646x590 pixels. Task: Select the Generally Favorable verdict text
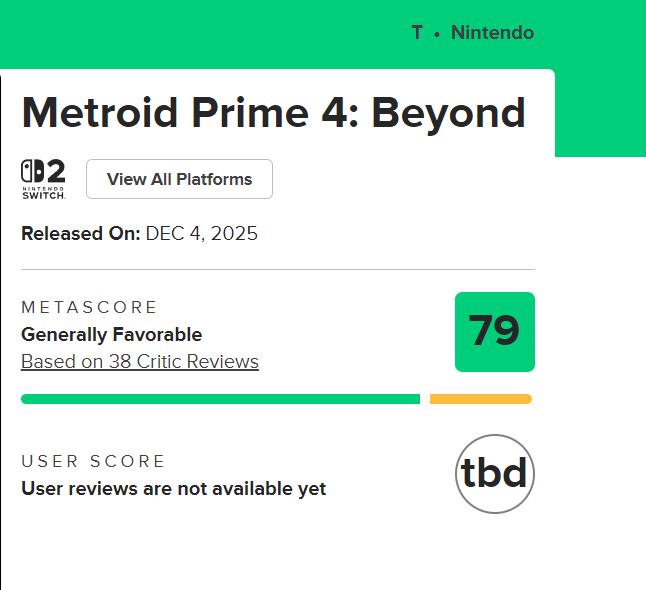(x=111, y=335)
